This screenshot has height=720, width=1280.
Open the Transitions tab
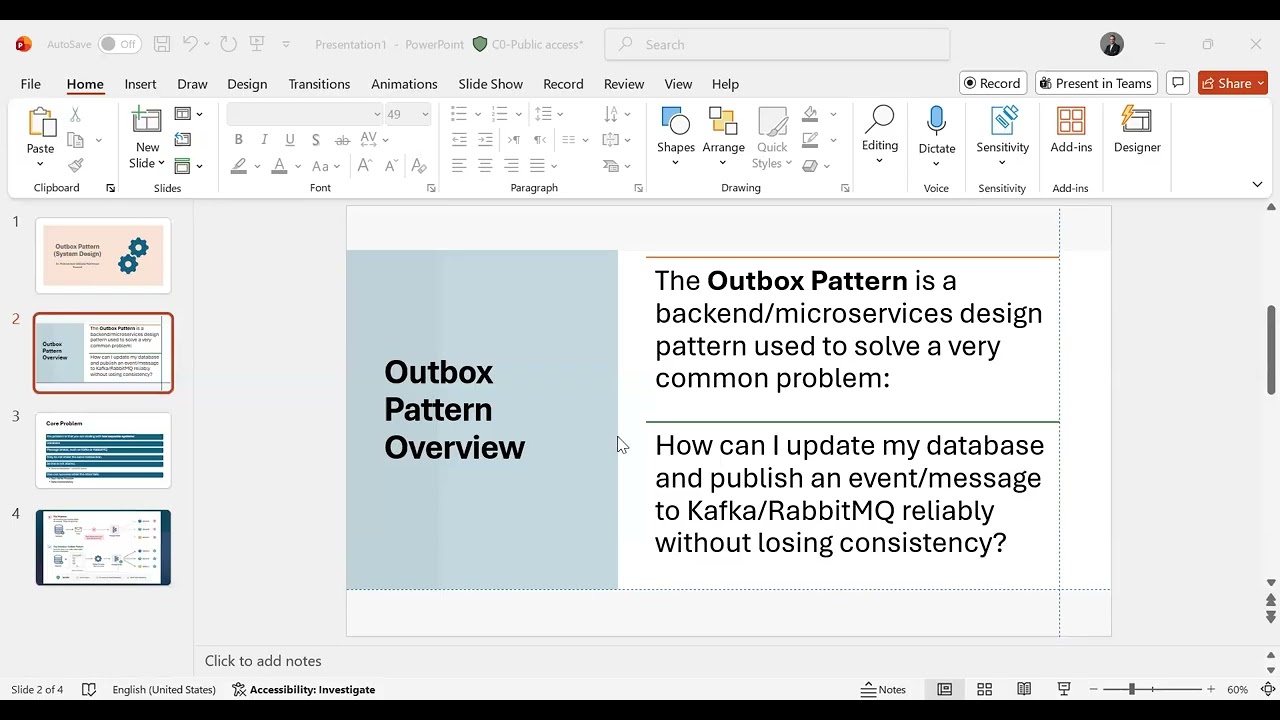pos(319,84)
